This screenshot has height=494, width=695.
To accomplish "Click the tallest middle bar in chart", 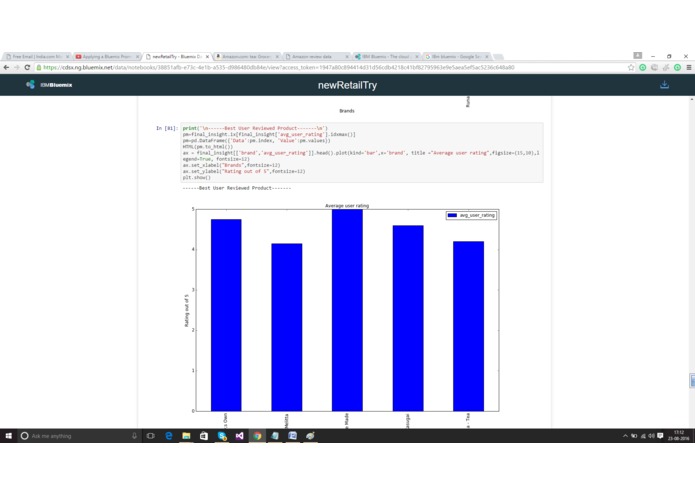I will [347, 310].
